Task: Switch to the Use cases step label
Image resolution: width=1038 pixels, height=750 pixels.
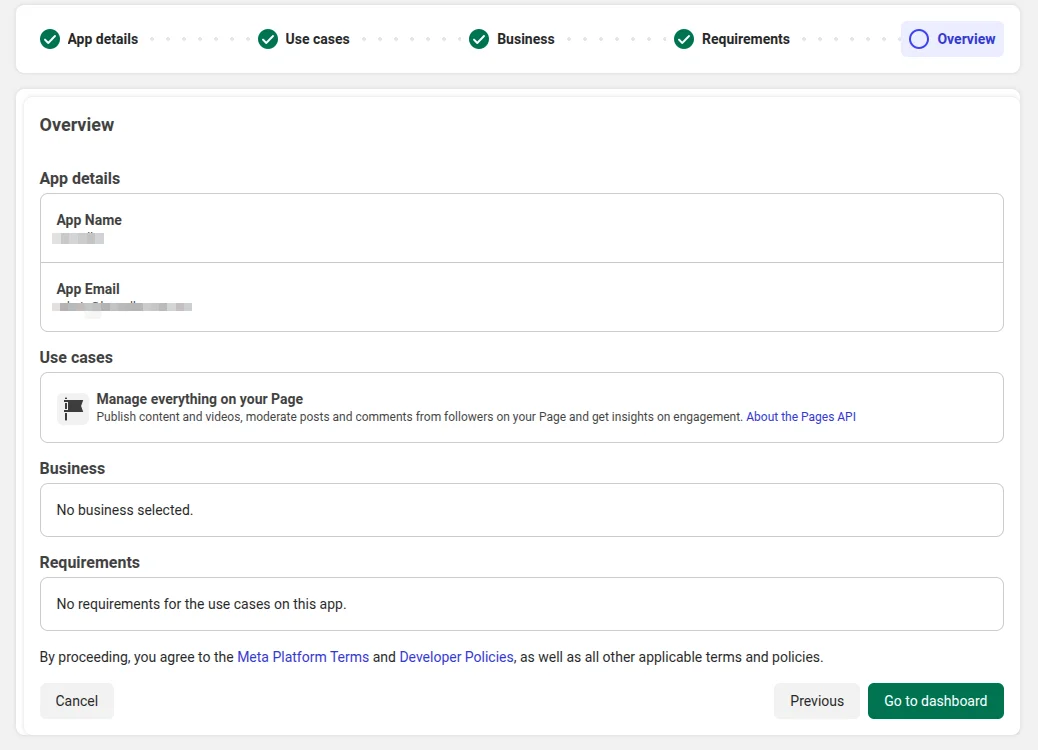Action: pyautogui.click(x=317, y=39)
